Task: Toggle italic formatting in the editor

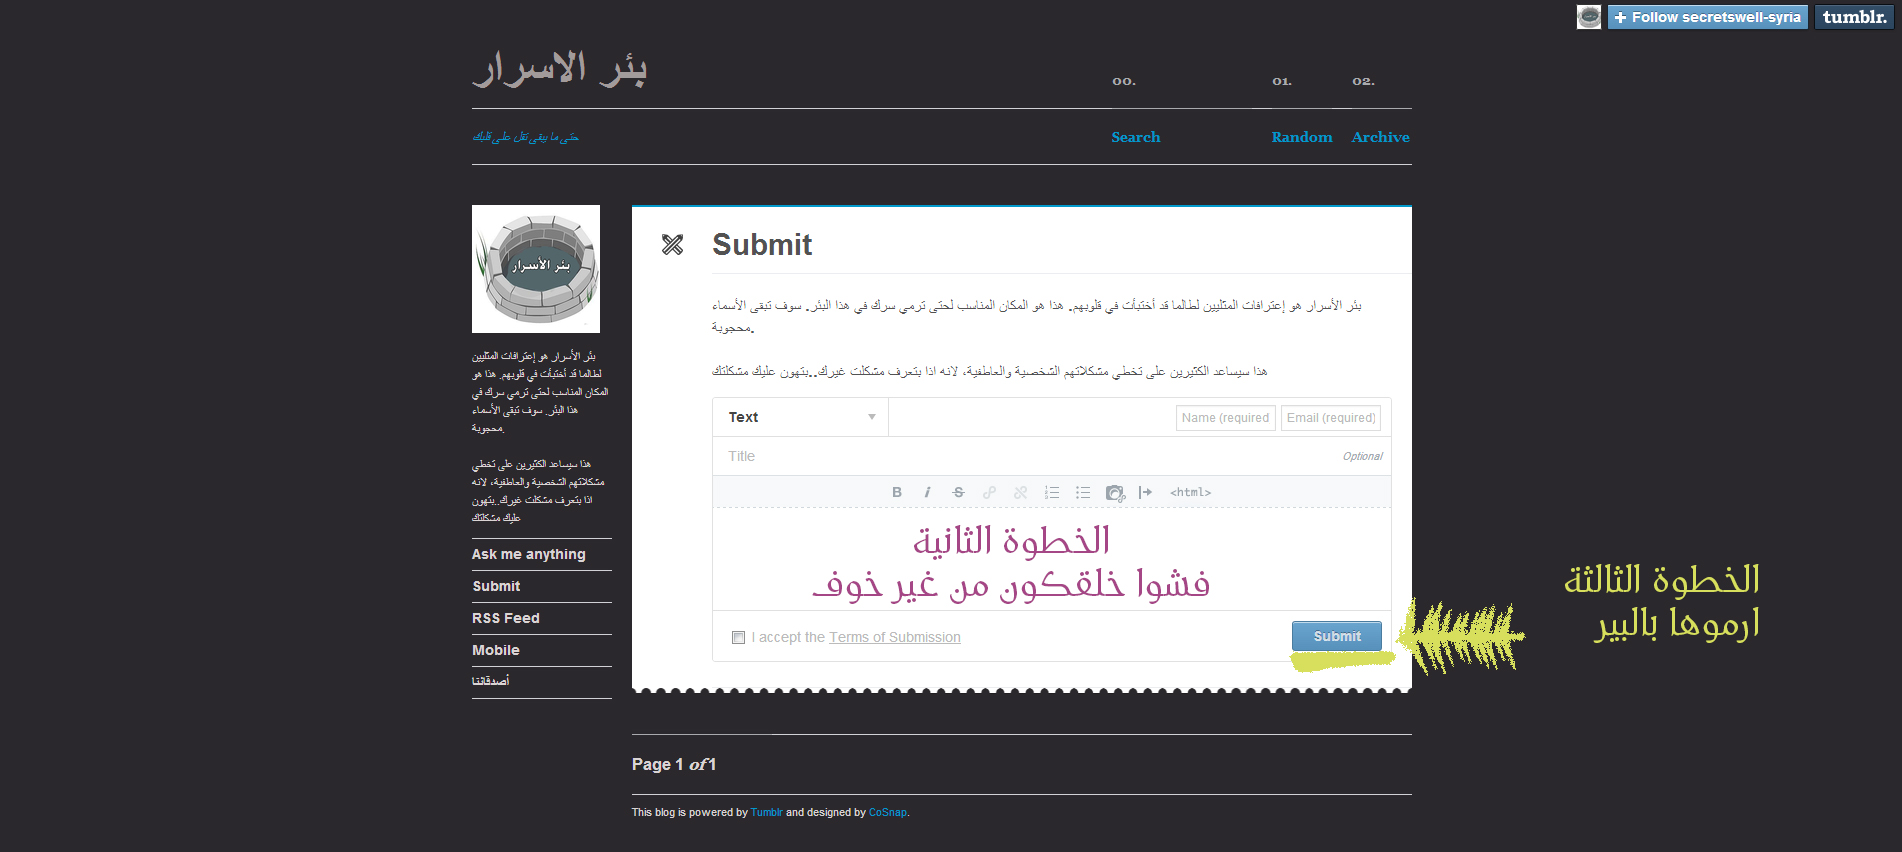Action: point(927,492)
